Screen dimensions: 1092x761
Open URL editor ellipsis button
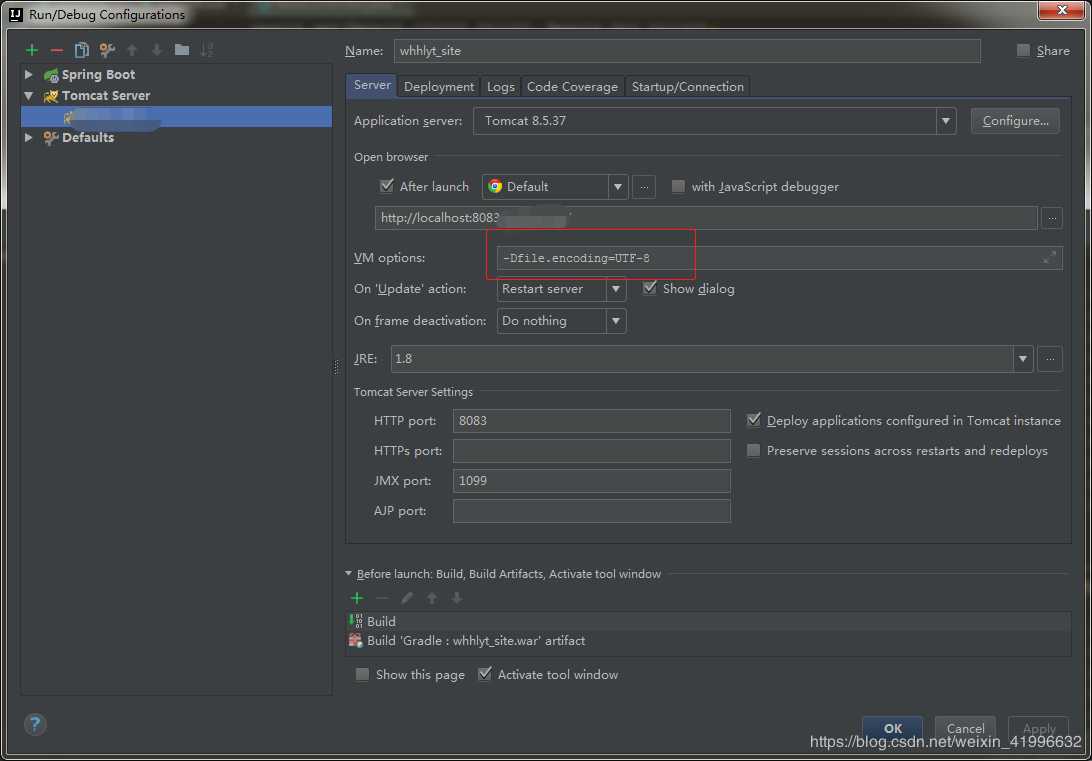1052,219
